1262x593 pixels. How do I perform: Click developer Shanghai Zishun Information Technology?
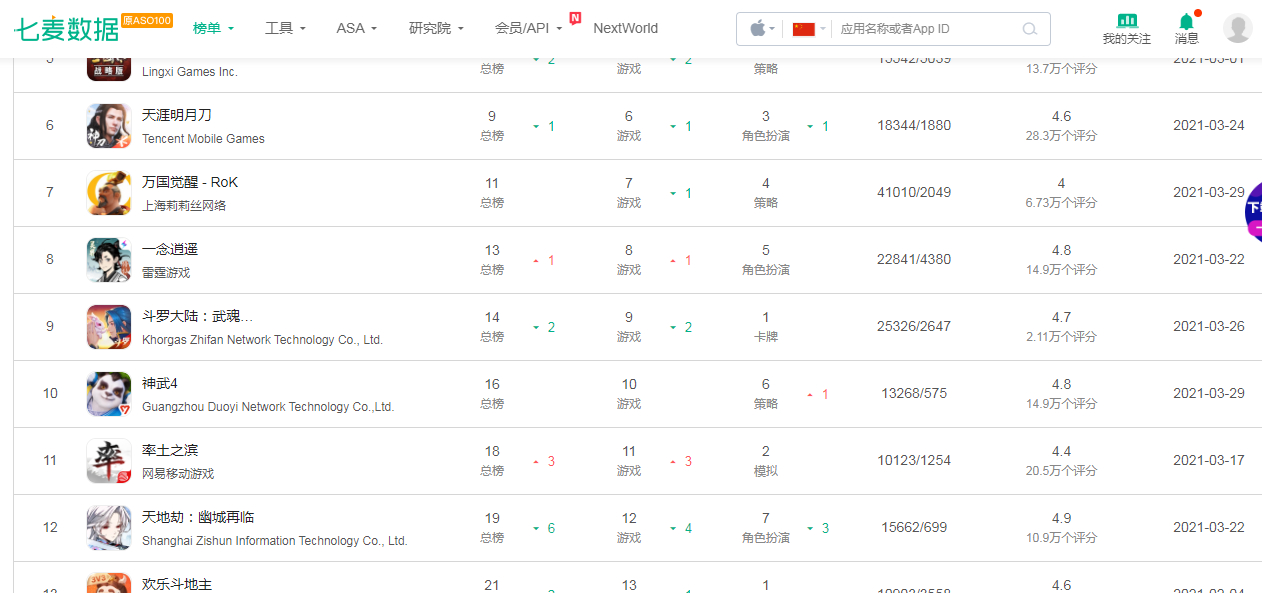(275, 541)
